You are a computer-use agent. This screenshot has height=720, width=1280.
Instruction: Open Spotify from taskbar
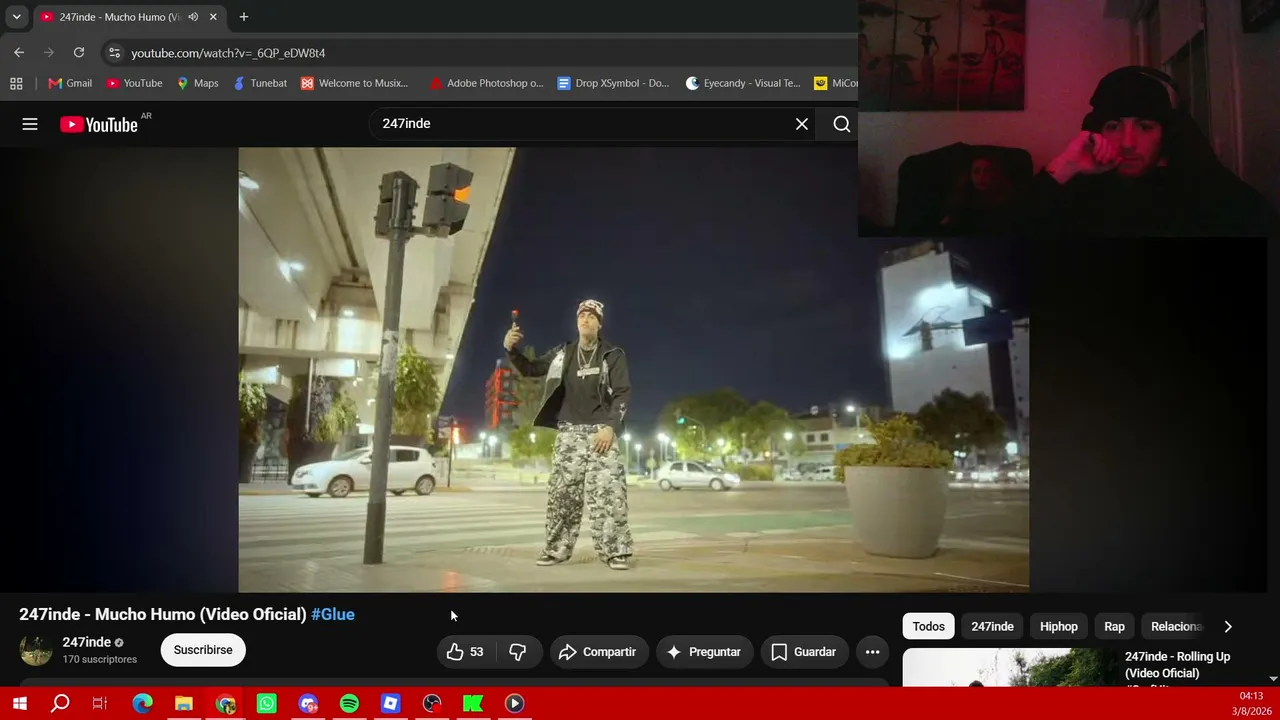[349, 704]
